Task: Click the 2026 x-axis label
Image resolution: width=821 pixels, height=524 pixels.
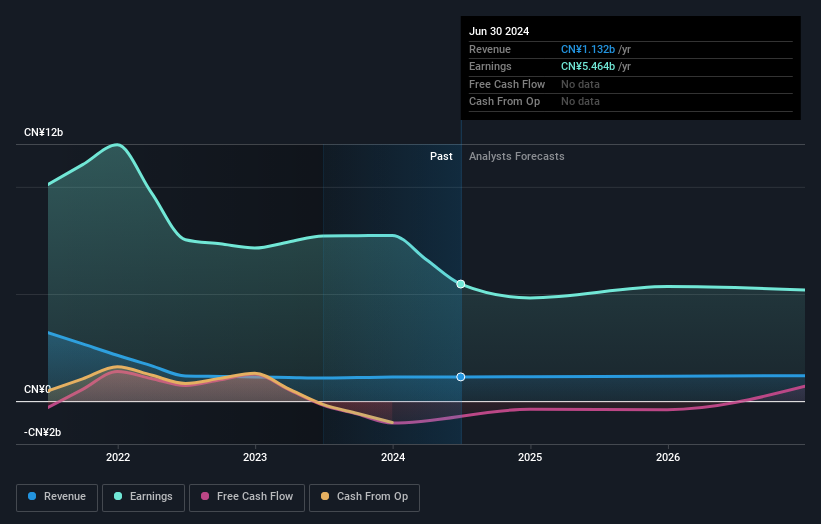Action: [x=668, y=457]
